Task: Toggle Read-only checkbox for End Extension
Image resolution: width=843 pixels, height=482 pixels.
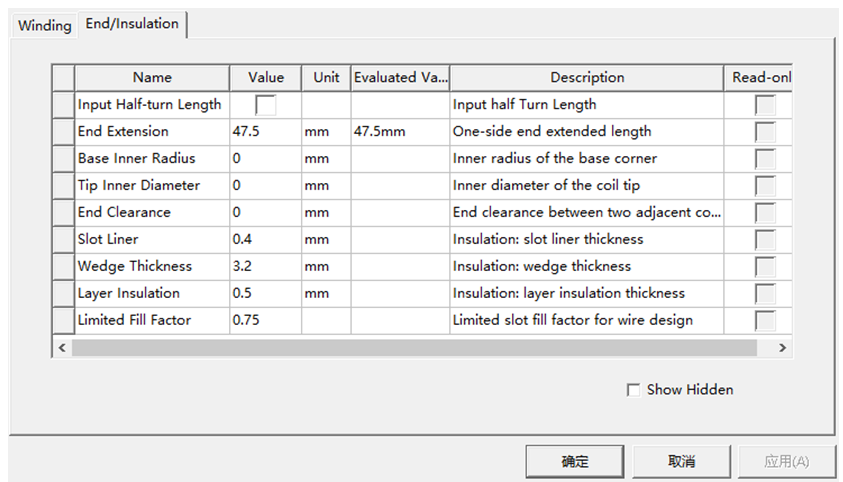Action: pyautogui.click(x=765, y=132)
